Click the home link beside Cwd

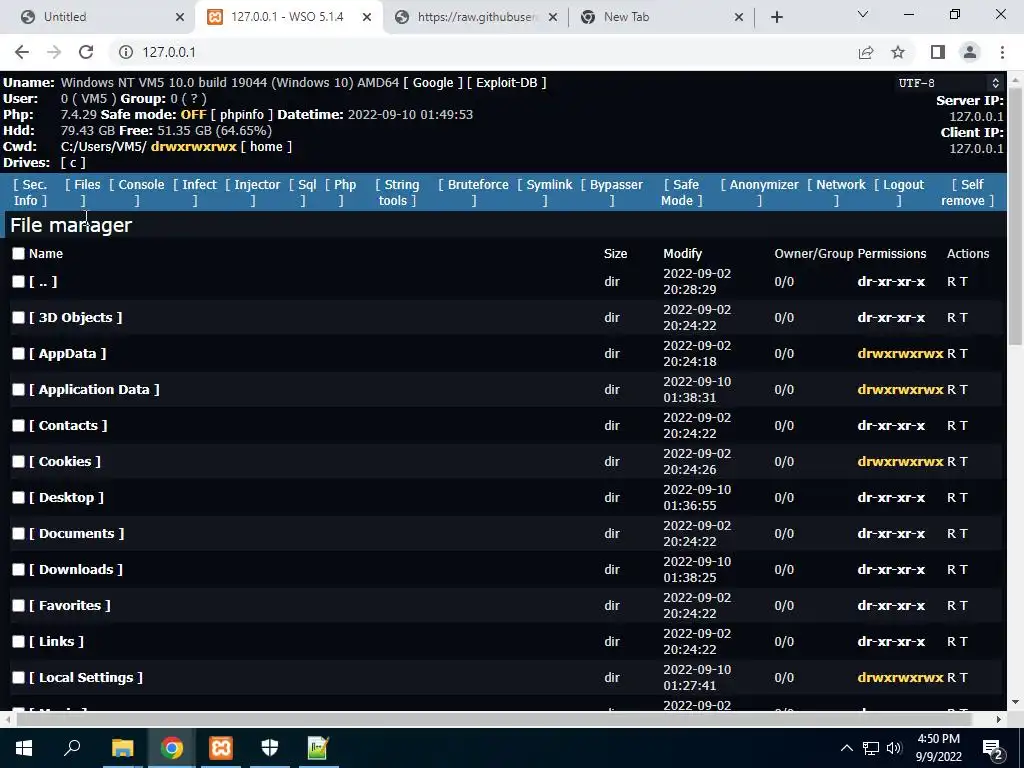(x=266, y=146)
